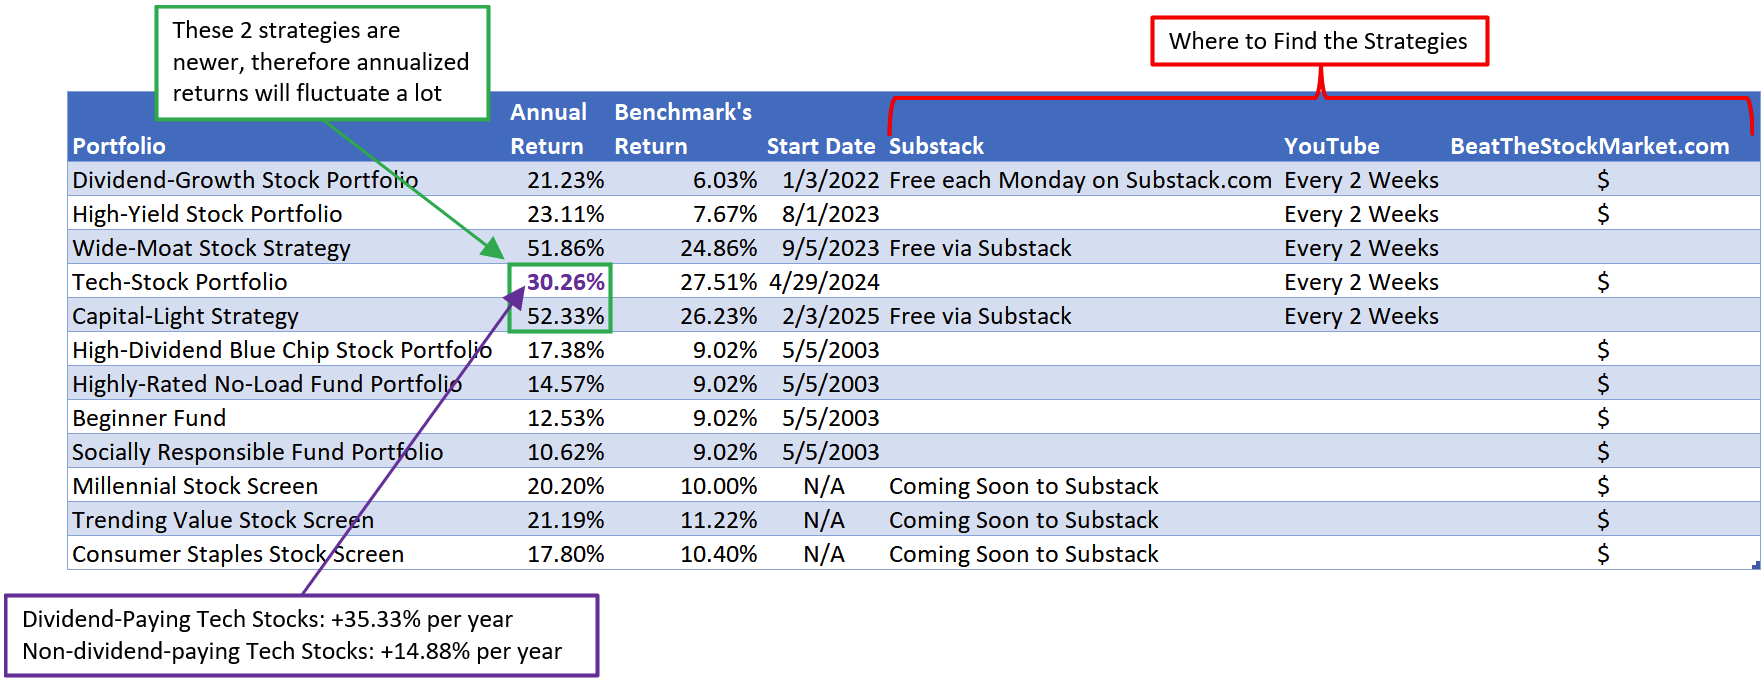Click the newer strategies annualized returns note
The height and width of the screenshot is (686, 1764).
pyautogui.click(x=322, y=62)
